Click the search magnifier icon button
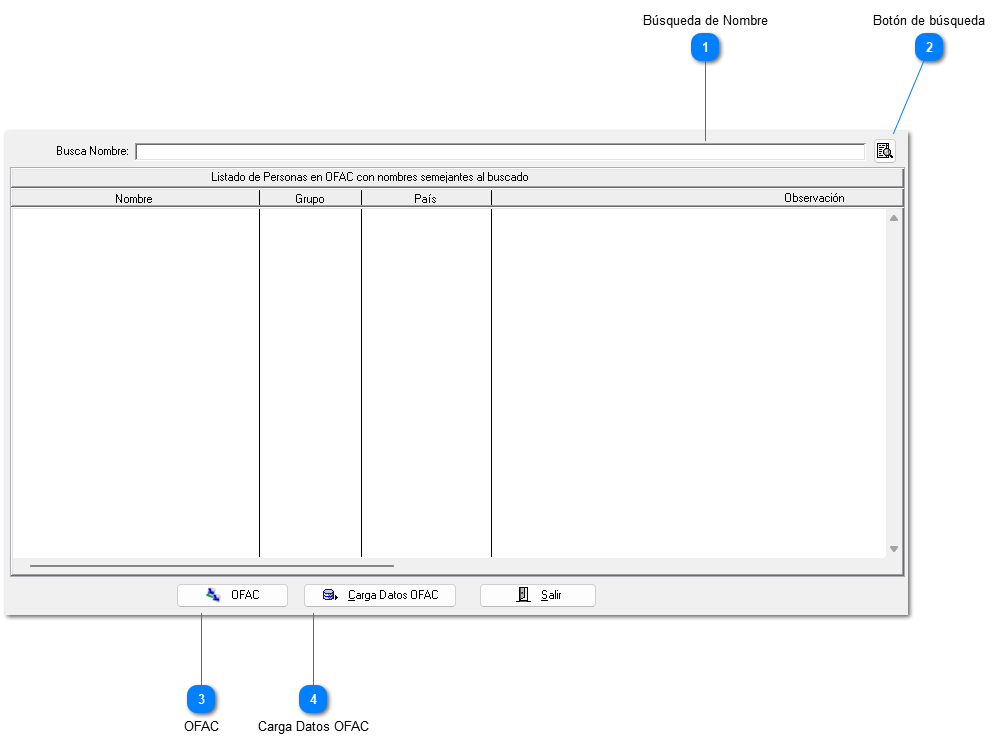1001x750 pixels. 884,151
